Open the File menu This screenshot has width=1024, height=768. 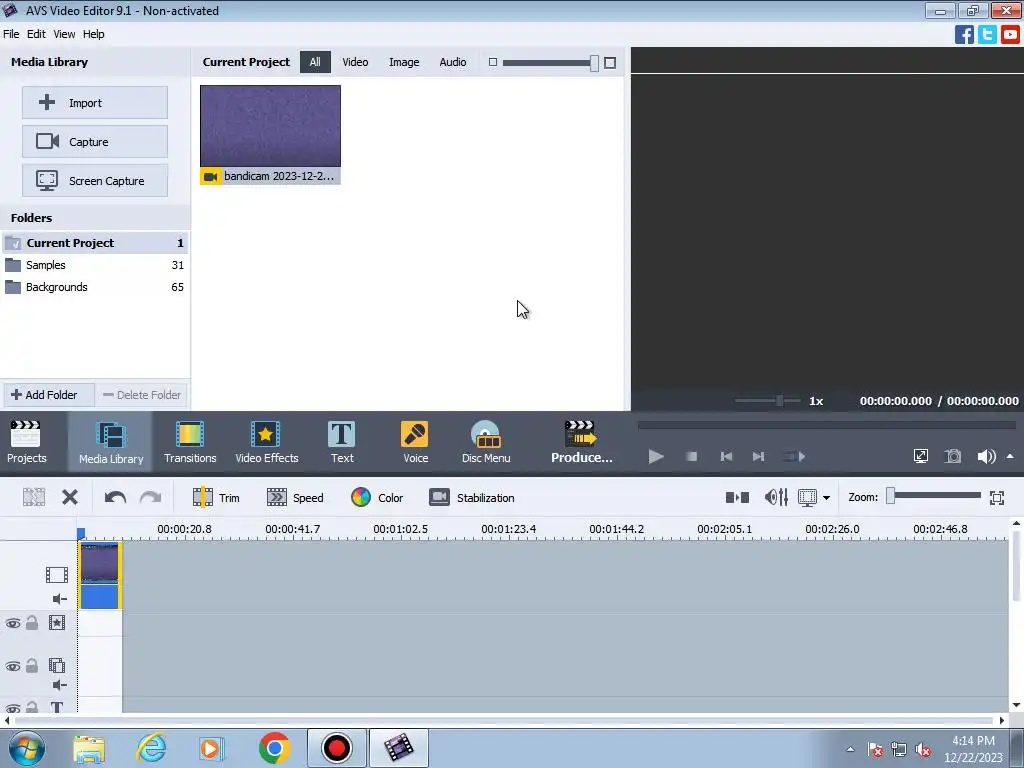pos(11,34)
